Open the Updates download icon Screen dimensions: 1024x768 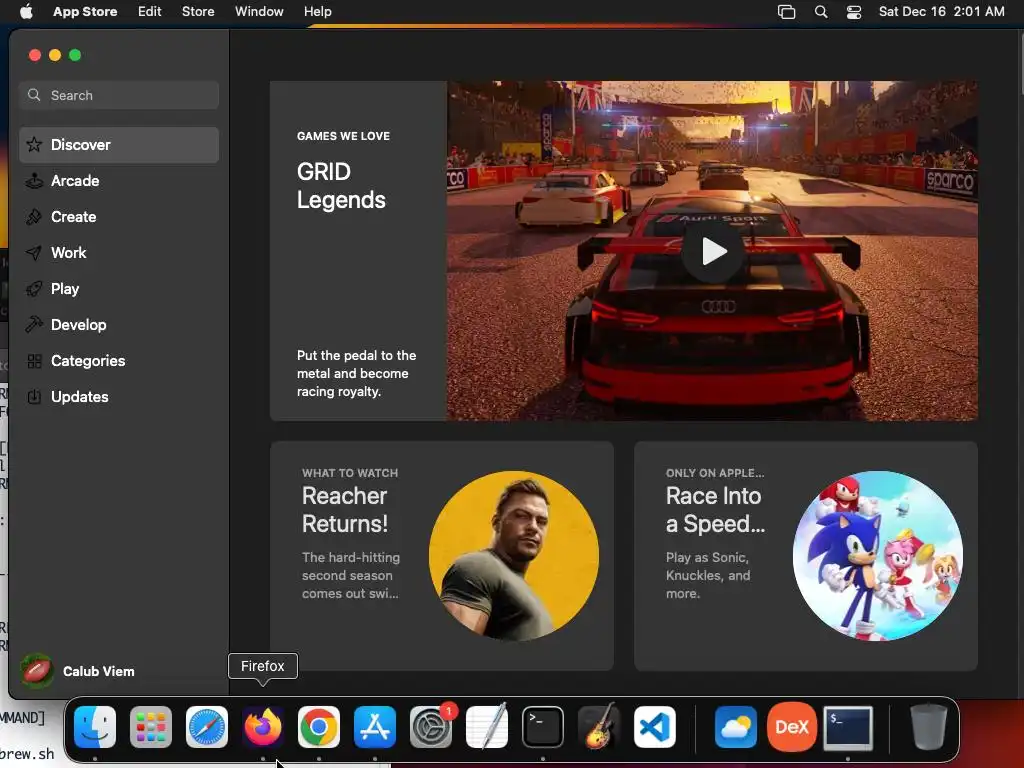(x=34, y=396)
